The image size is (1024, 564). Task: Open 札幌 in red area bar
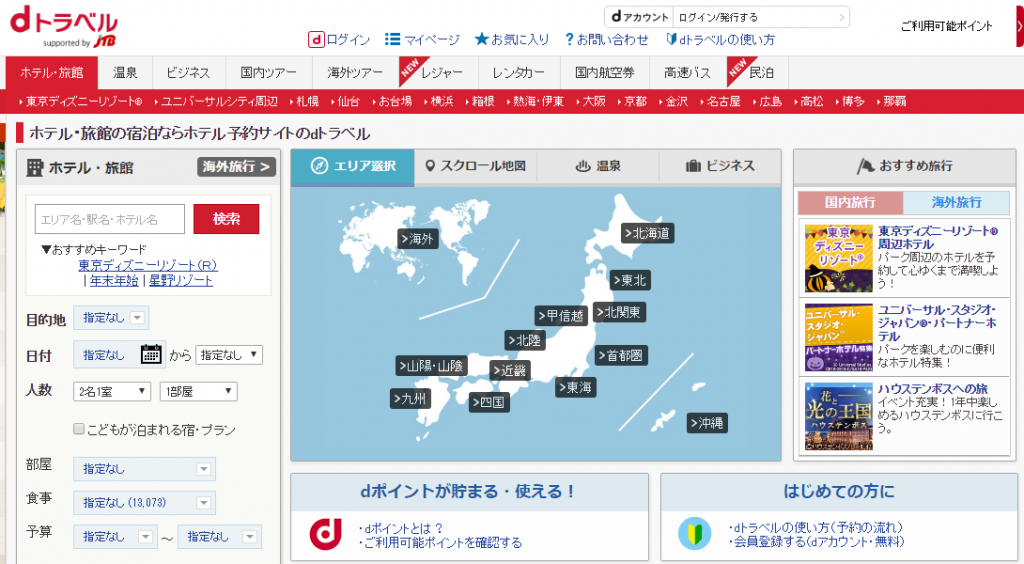click(x=307, y=101)
